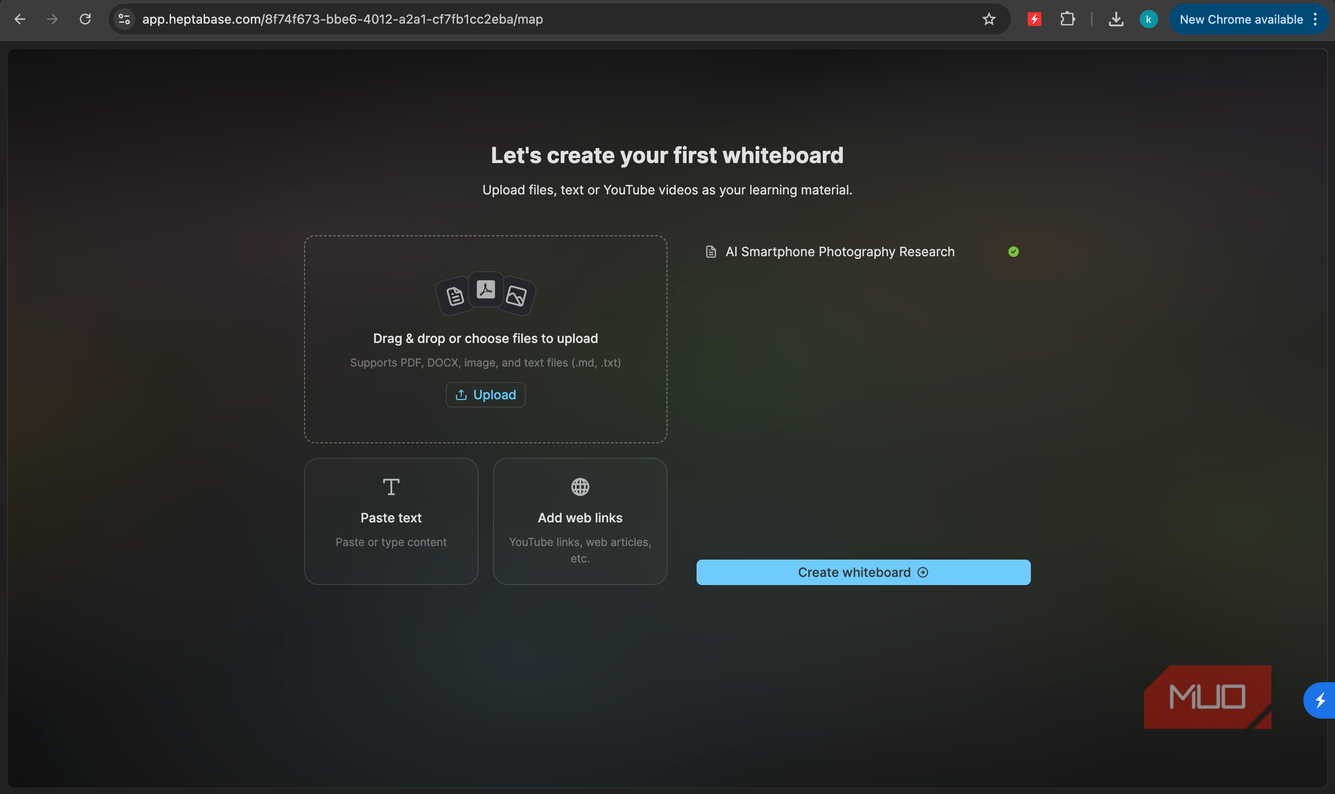Image resolution: width=1335 pixels, height=794 pixels.
Task: Go forward to the next page
Action: pos(52,19)
